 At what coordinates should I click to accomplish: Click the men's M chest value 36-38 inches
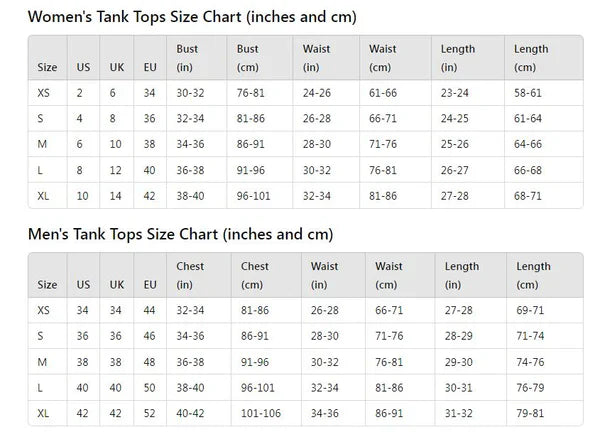(190, 362)
